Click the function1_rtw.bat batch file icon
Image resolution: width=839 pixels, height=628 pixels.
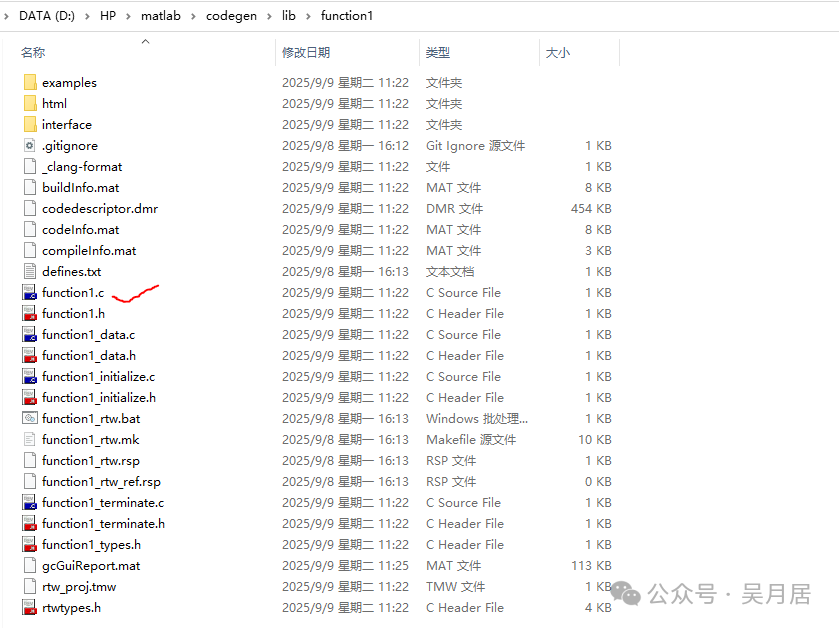[30, 418]
